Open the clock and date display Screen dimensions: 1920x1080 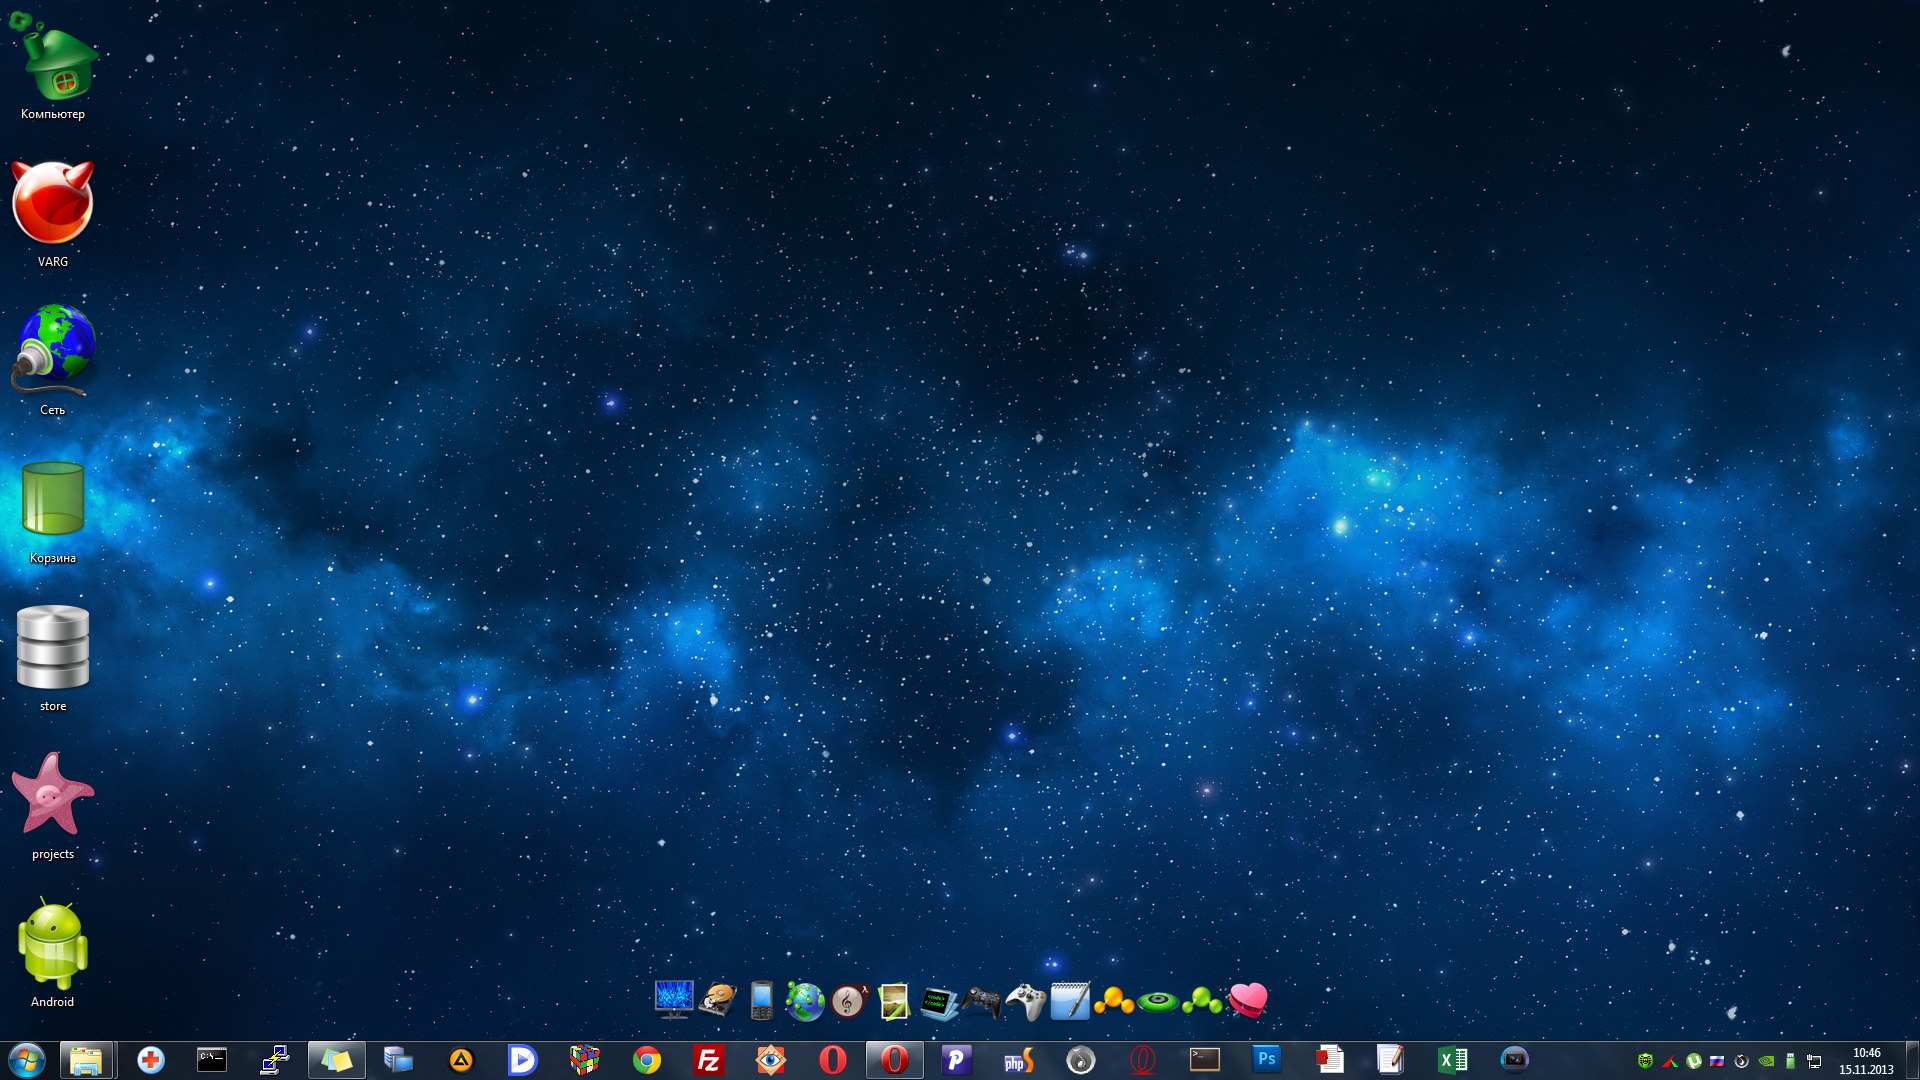[1866, 1061]
